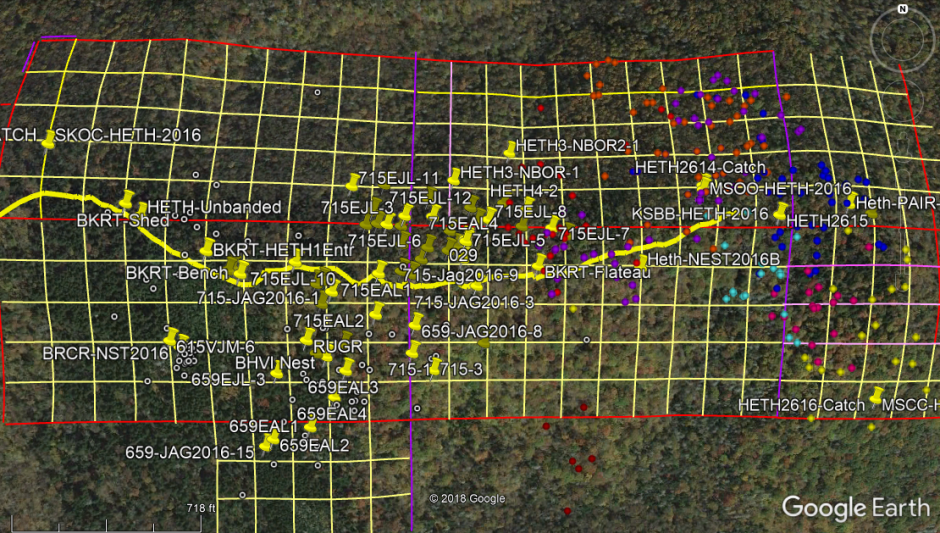
Task: Open the HETH2616-Catch pushpin marker
Action: point(876,394)
